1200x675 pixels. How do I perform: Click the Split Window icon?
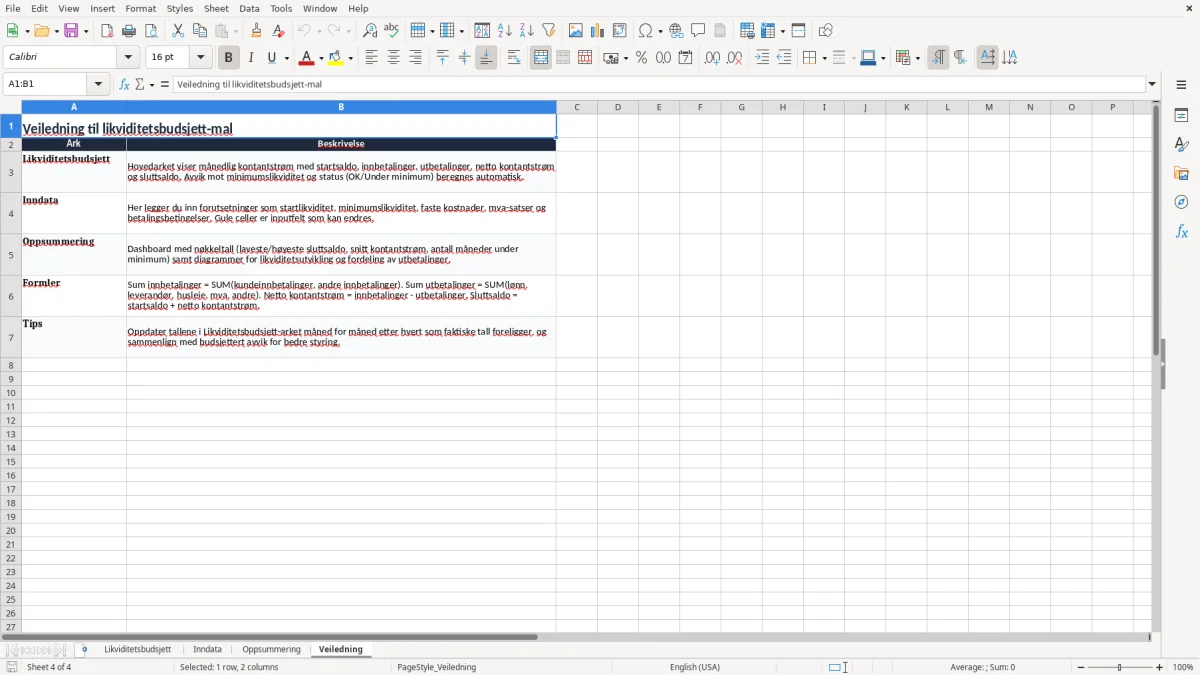click(799, 31)
